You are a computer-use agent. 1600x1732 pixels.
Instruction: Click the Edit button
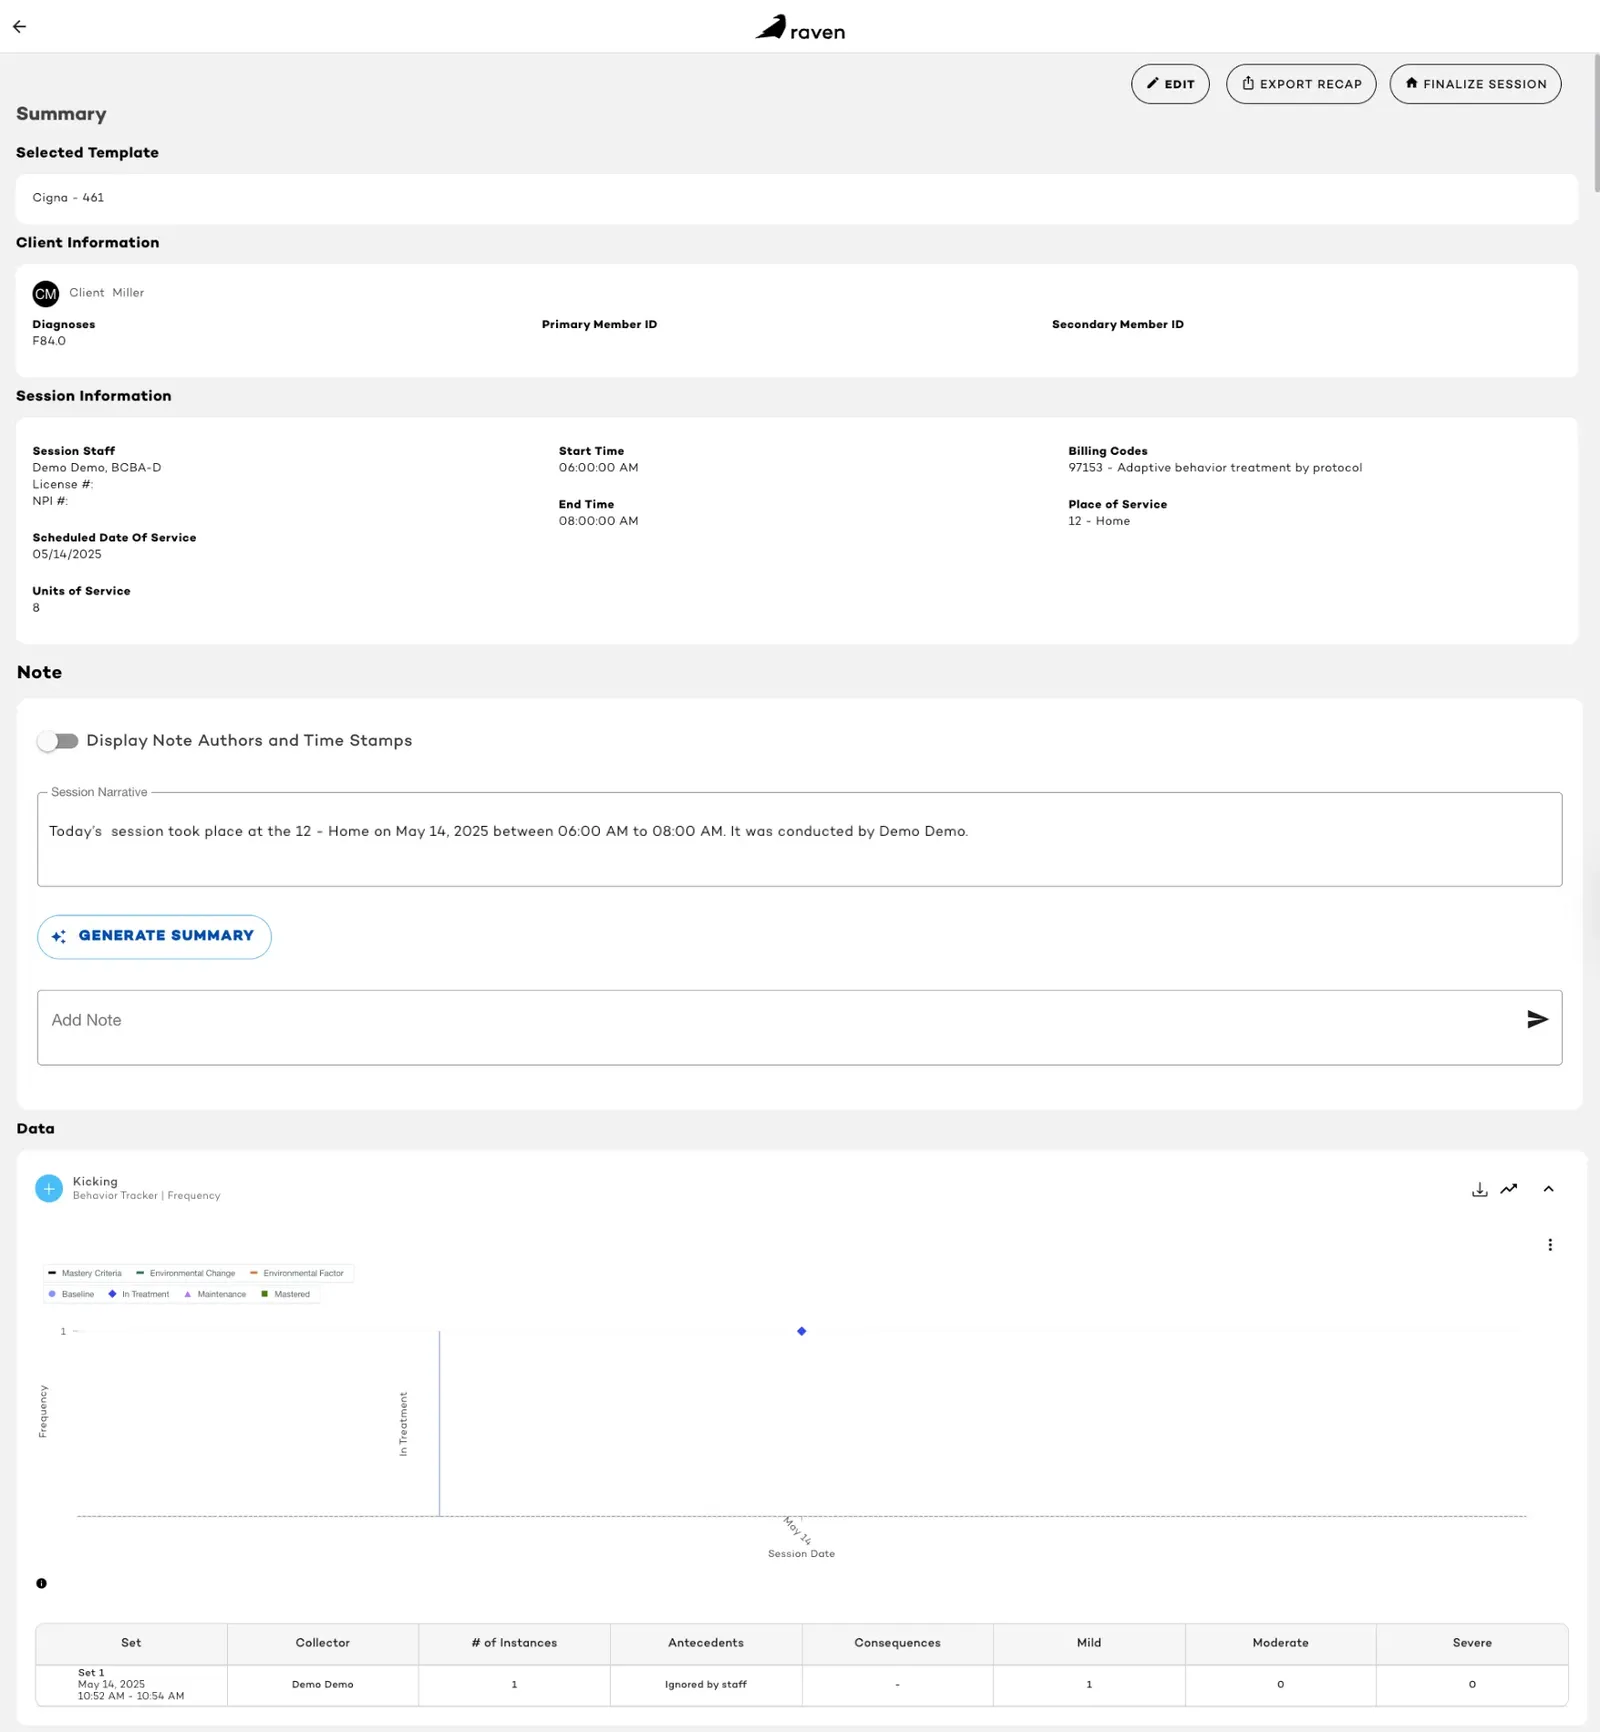(1170, 84)
